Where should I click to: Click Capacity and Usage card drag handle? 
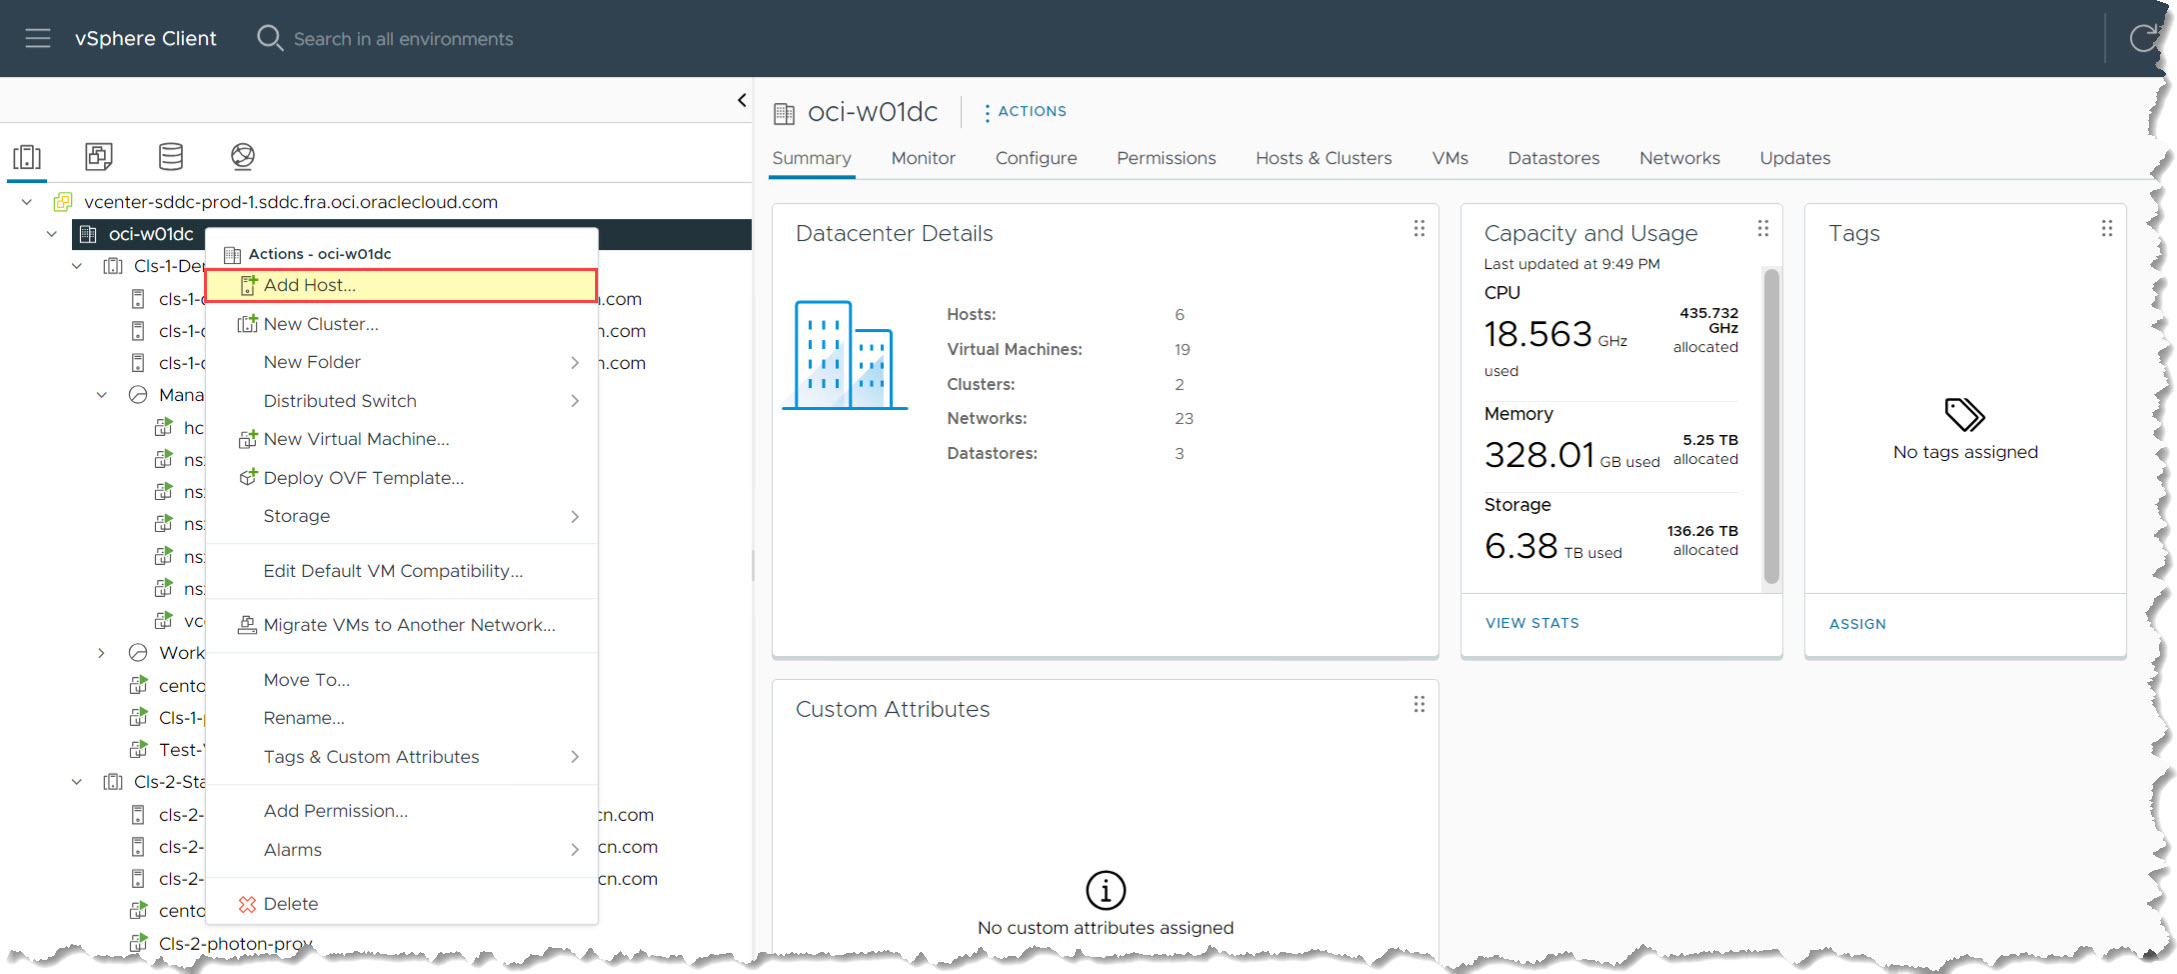click(x=1763, y=229)
